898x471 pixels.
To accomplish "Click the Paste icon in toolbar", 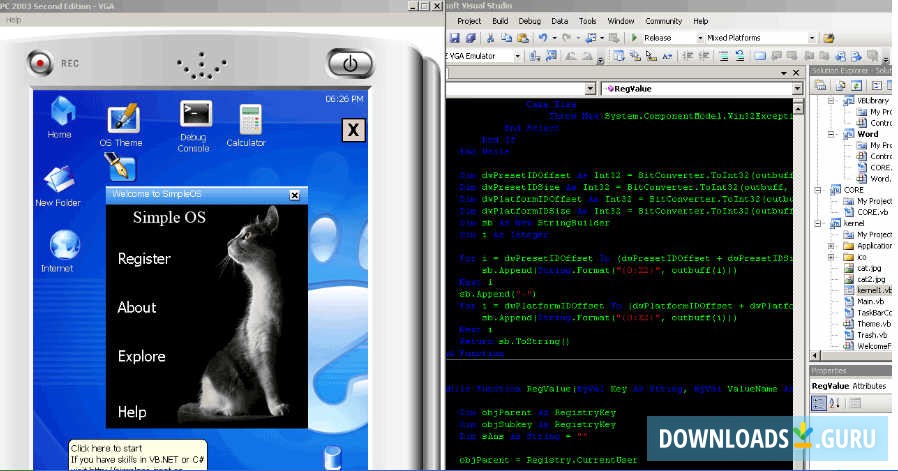I will tap(522, 38).
